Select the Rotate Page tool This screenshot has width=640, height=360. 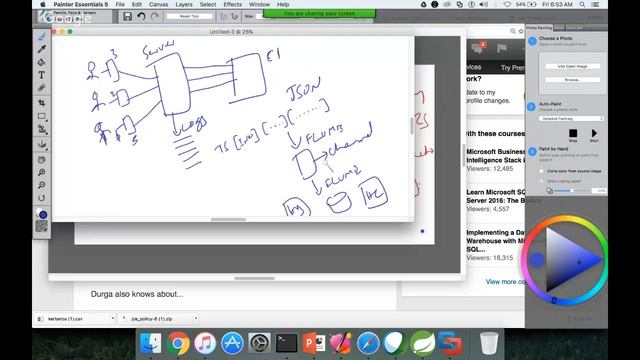click(42, 198)
